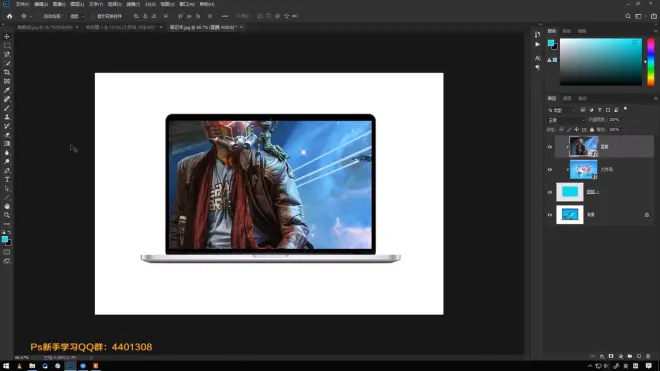The image size is (660, 371).
Task: Open the workspace switcher icon
Action: pos(639,16)
